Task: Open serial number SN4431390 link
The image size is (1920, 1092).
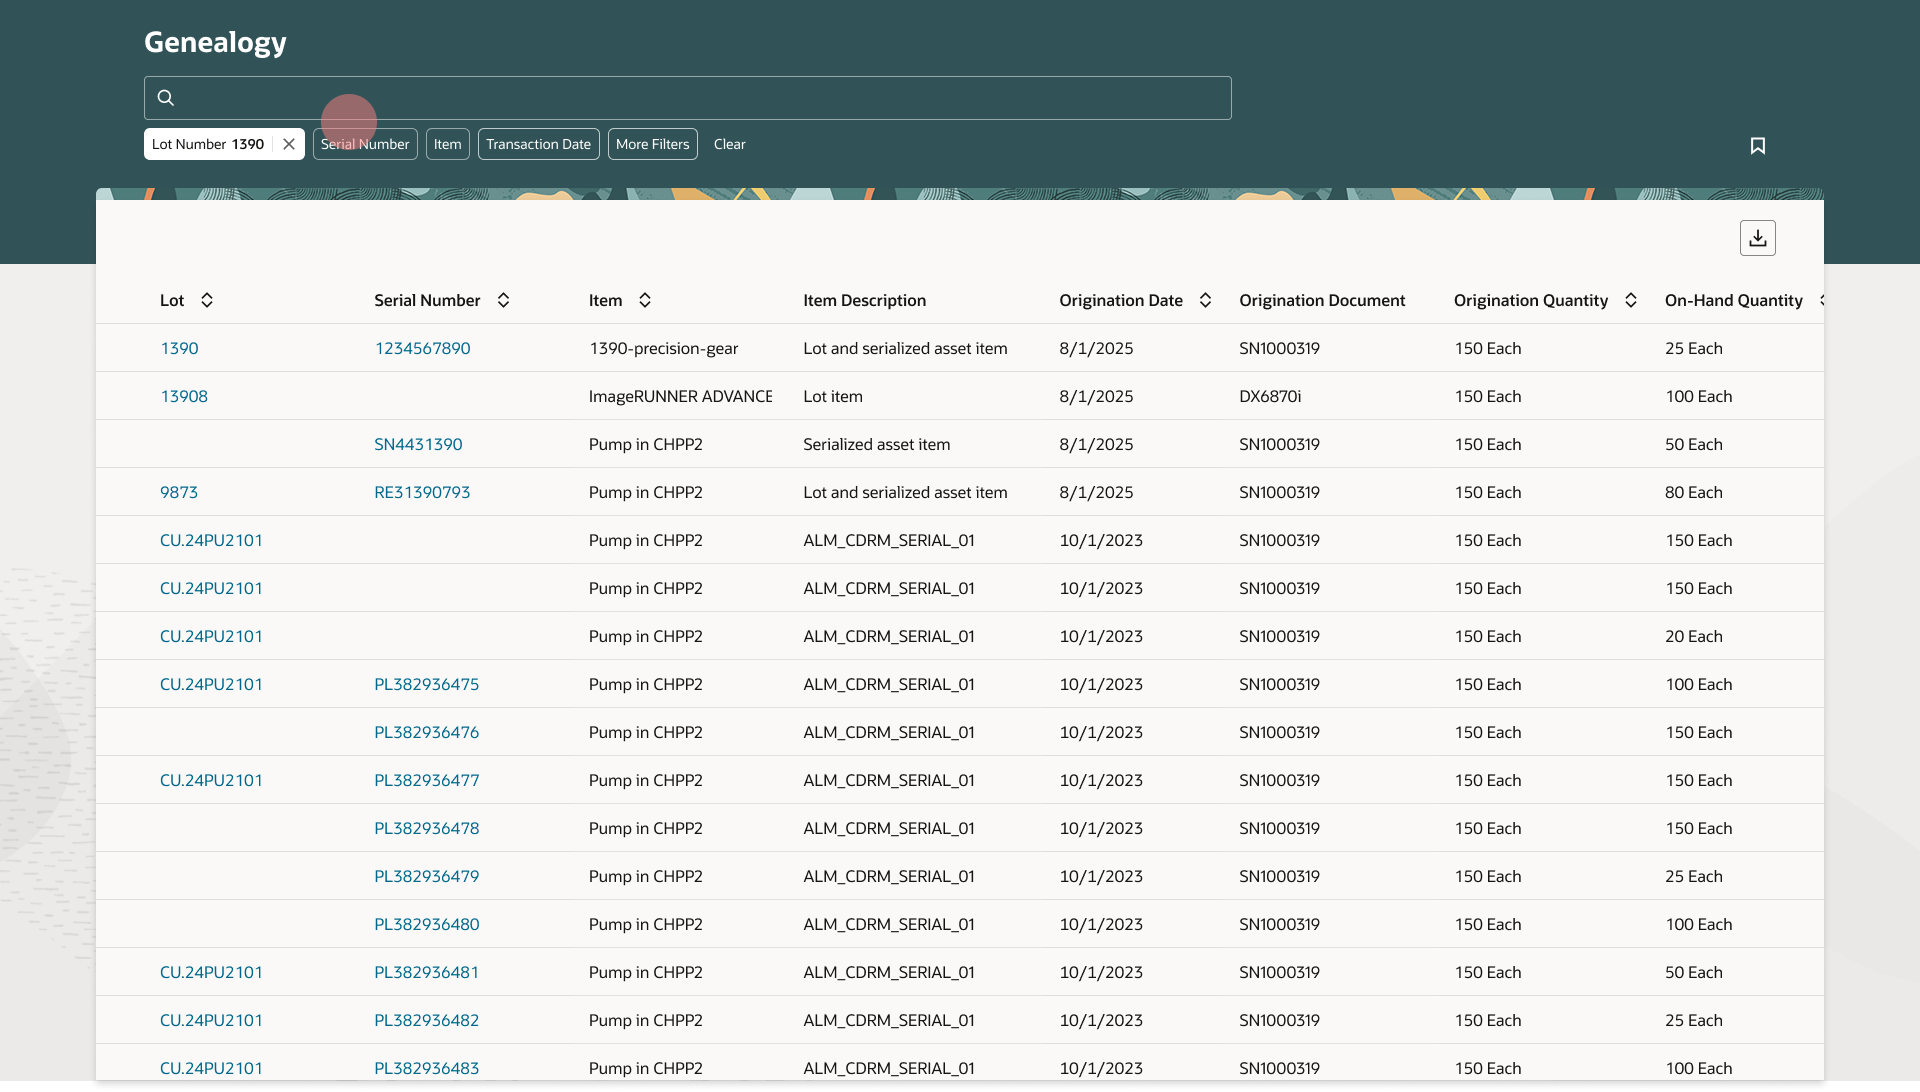Action: (x=418, y=444)
